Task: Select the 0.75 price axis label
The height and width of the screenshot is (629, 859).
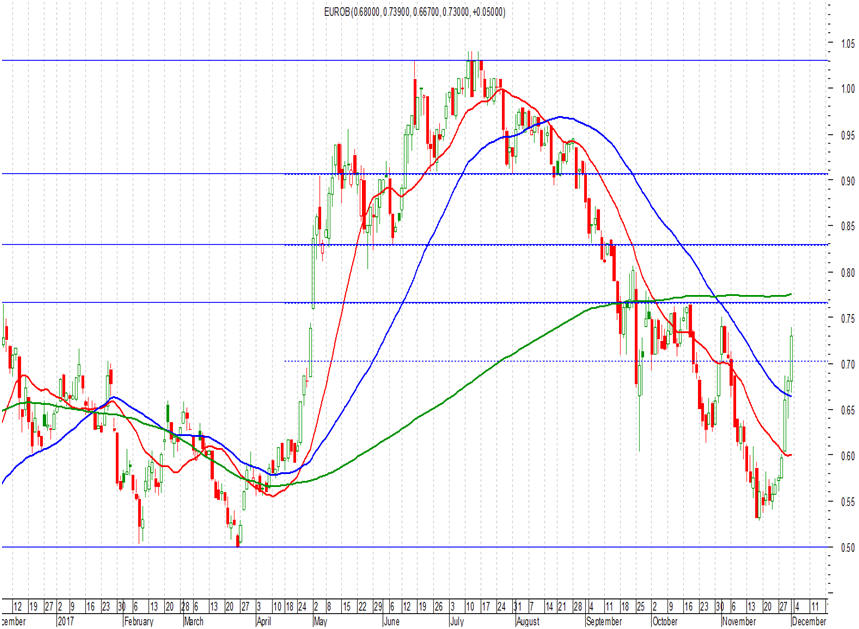Action: tap(847, 318)
